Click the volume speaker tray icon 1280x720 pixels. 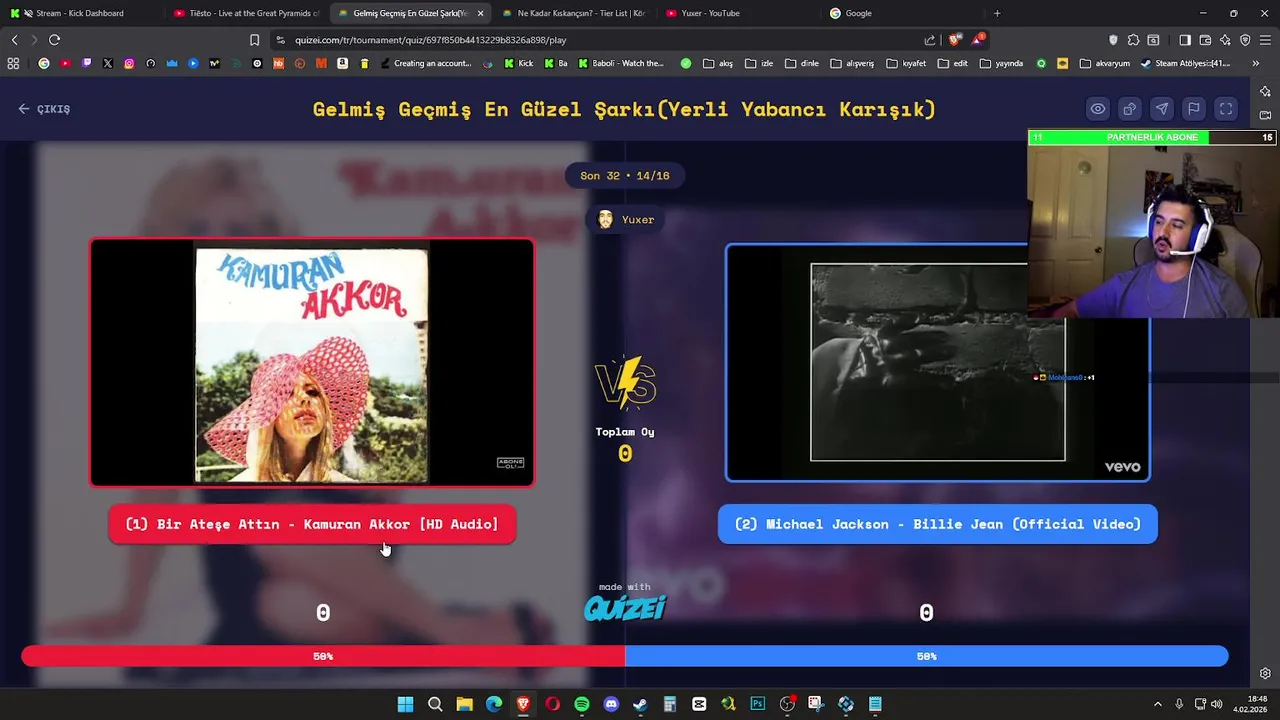1217,704
